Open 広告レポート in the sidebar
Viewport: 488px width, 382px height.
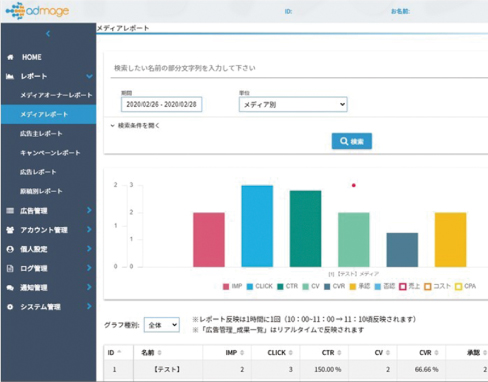38,172
